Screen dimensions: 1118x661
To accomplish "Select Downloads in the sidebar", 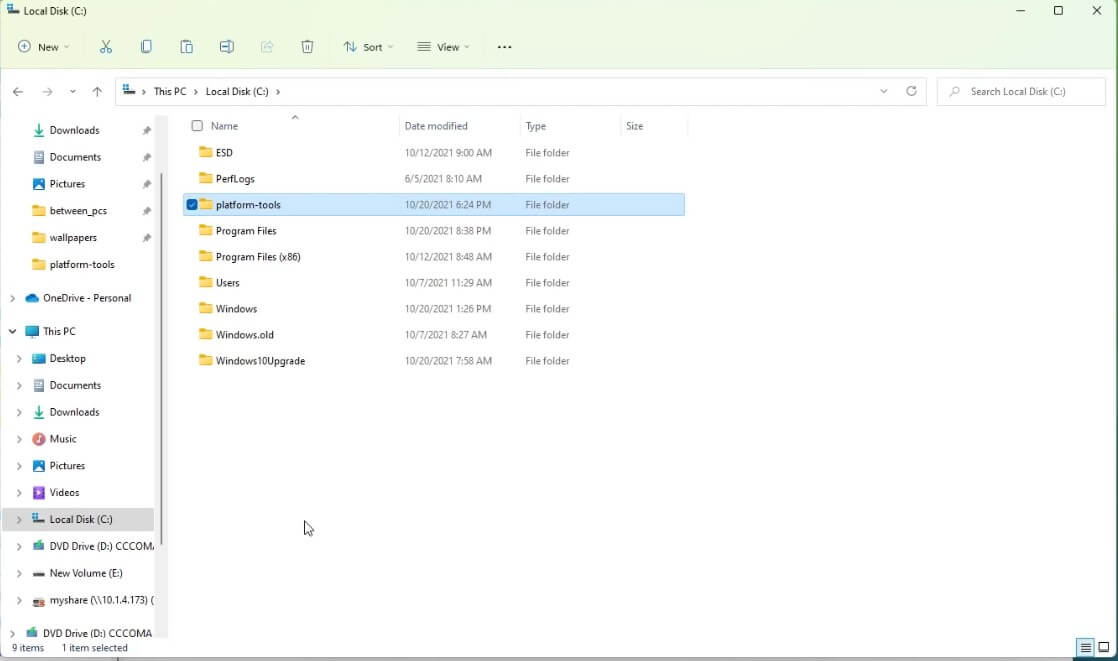I will 75,130.
